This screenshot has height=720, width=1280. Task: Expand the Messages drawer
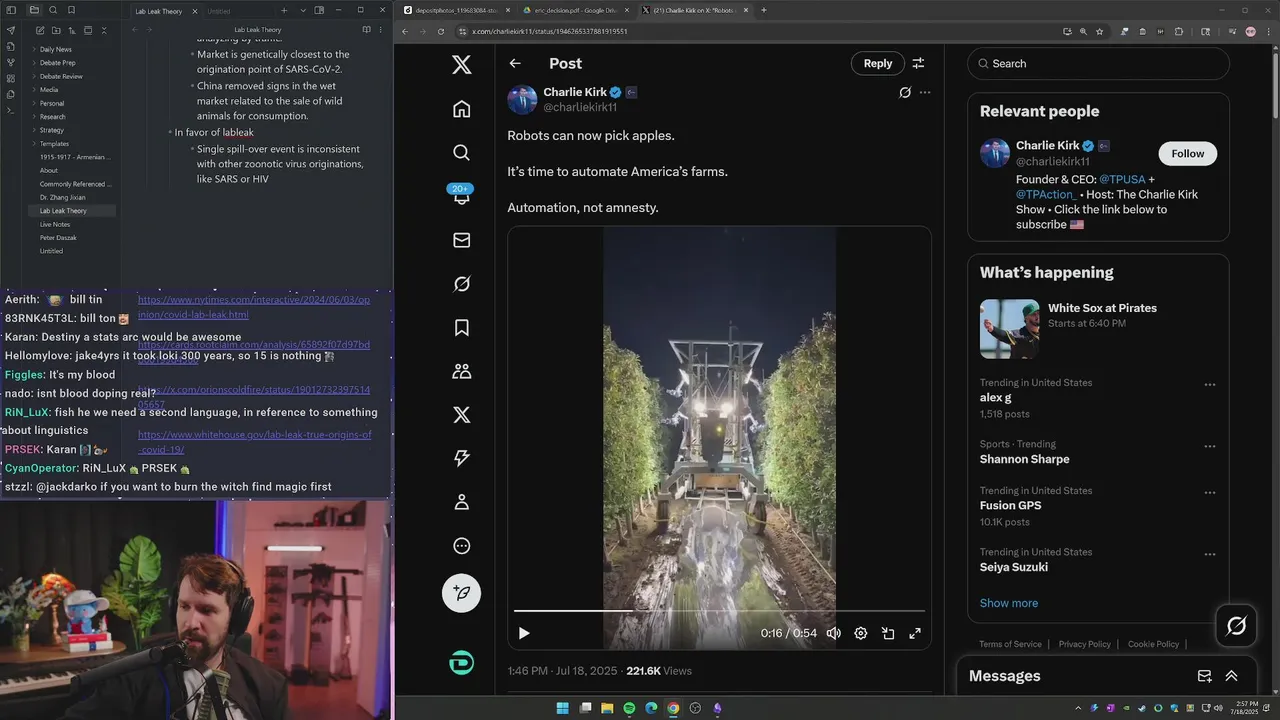[1232, 676]
